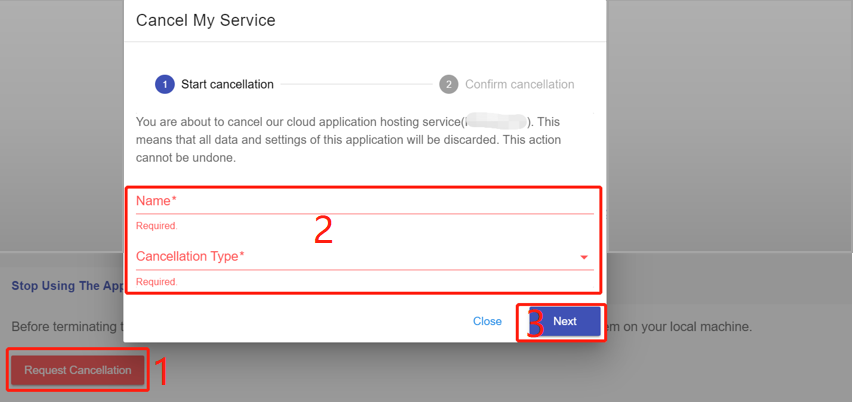This screenshot has height=404, width=853.
Task: Click the "Stop Using The App" section heading
Action: 66,286
